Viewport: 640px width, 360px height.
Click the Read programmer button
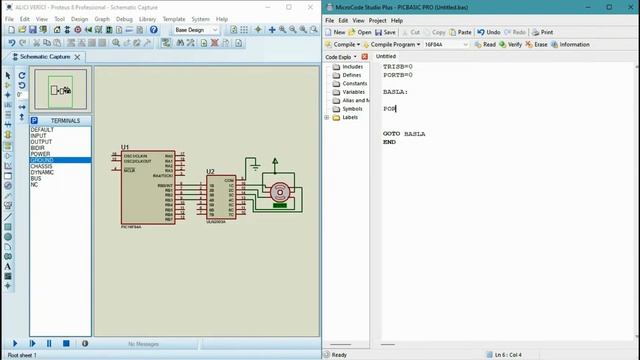click(485, 44)
